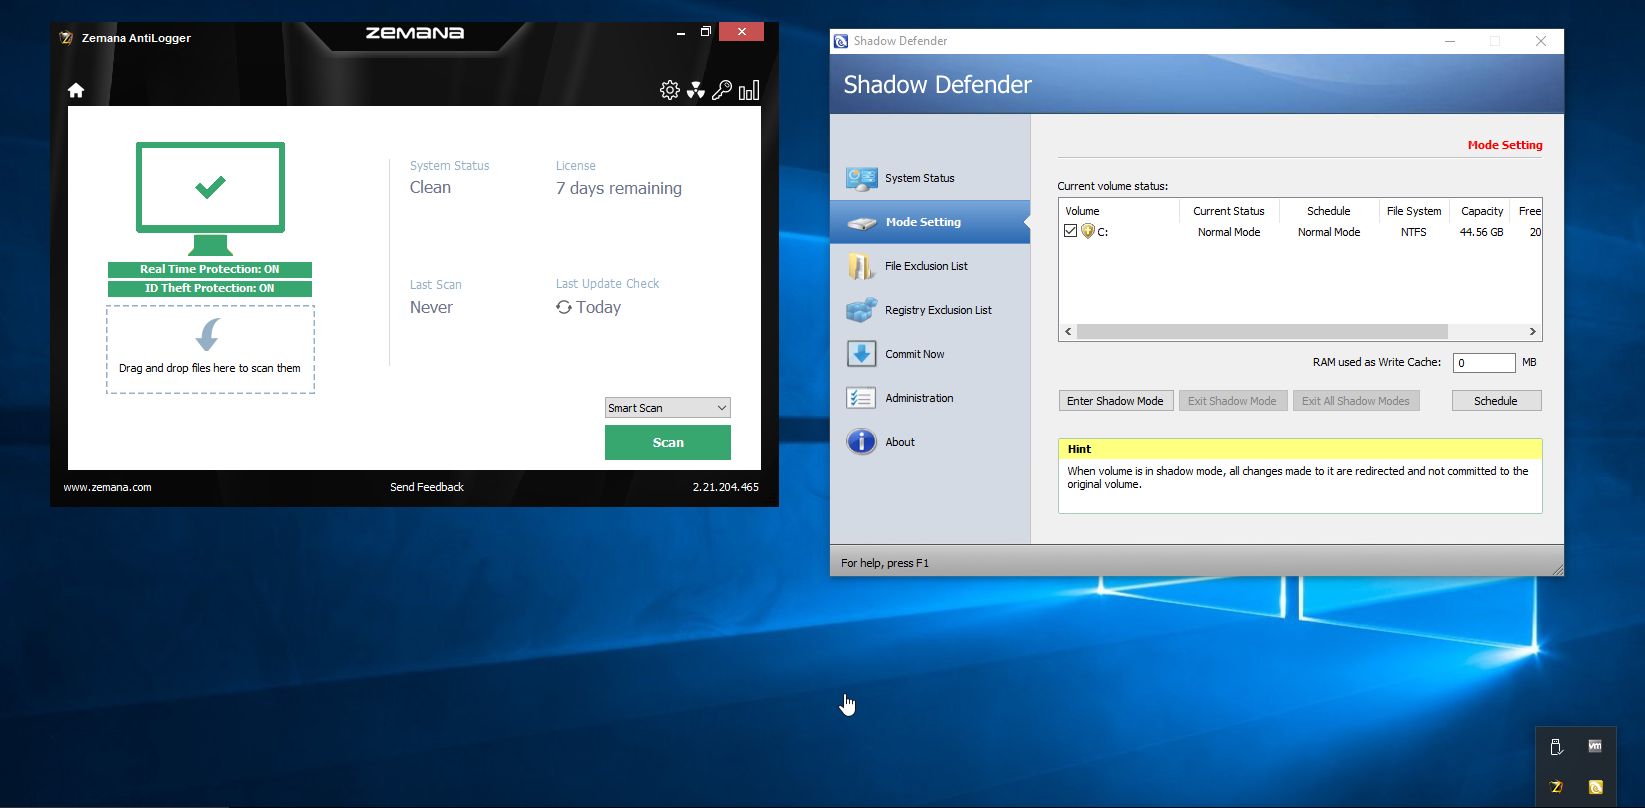Click the USB safely remove tray icon

[1556, 746]
